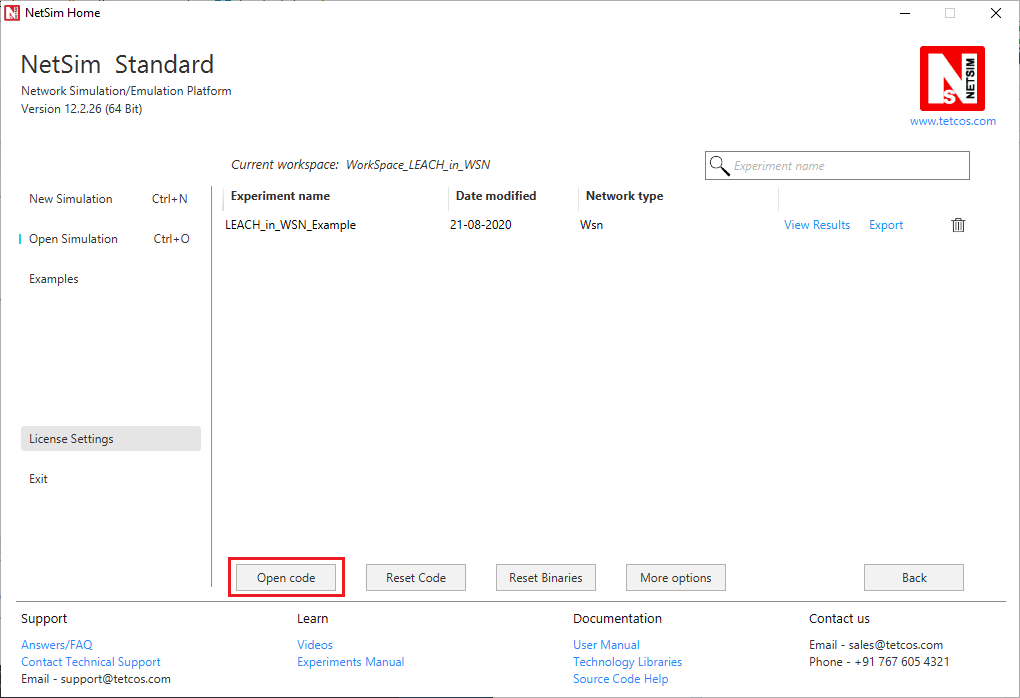Click the Version 12.2.26 text

[x=81, y=109]
